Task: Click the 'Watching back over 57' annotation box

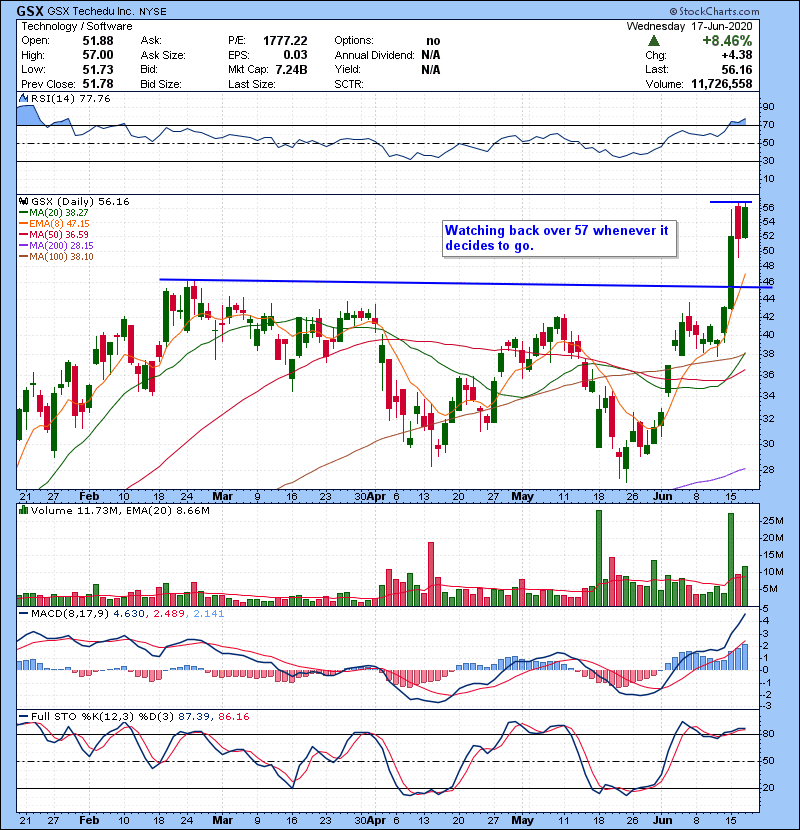Action: [560, 238]
